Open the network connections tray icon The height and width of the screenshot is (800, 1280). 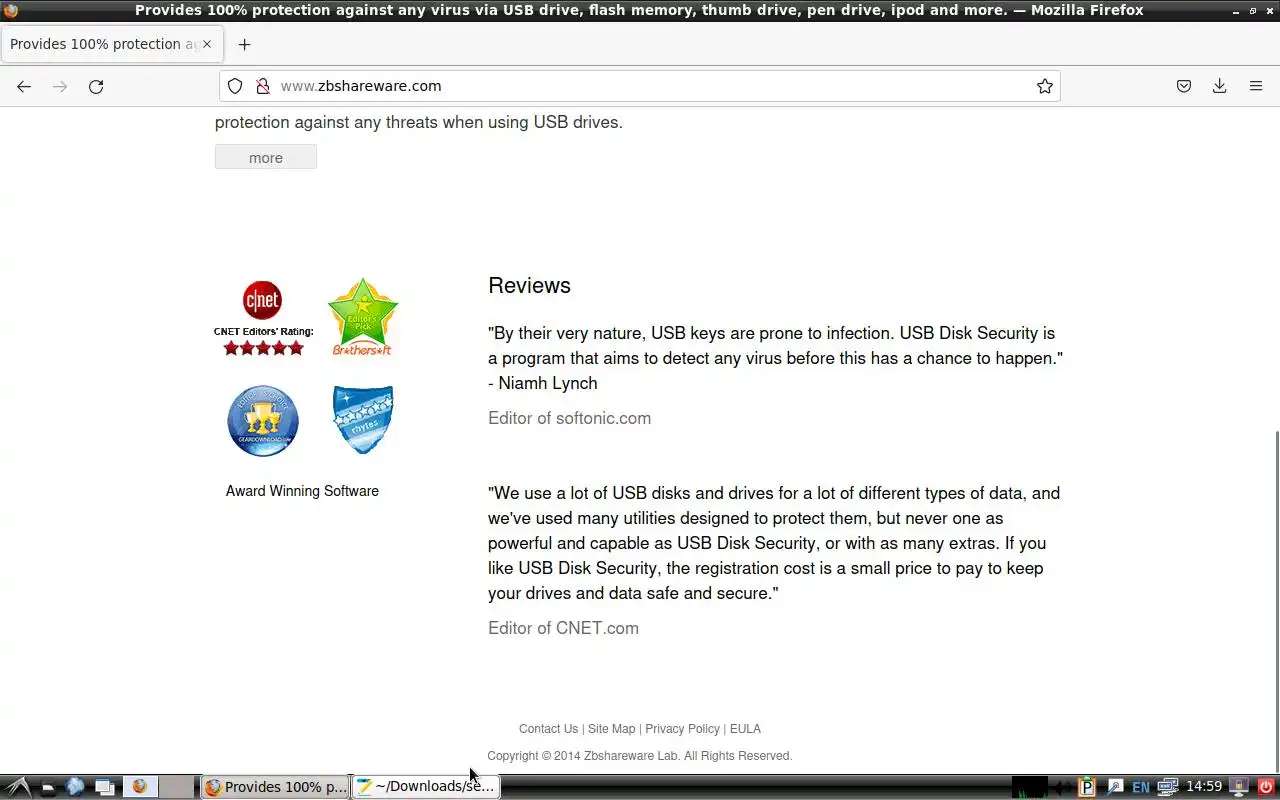coord(1167,787)
